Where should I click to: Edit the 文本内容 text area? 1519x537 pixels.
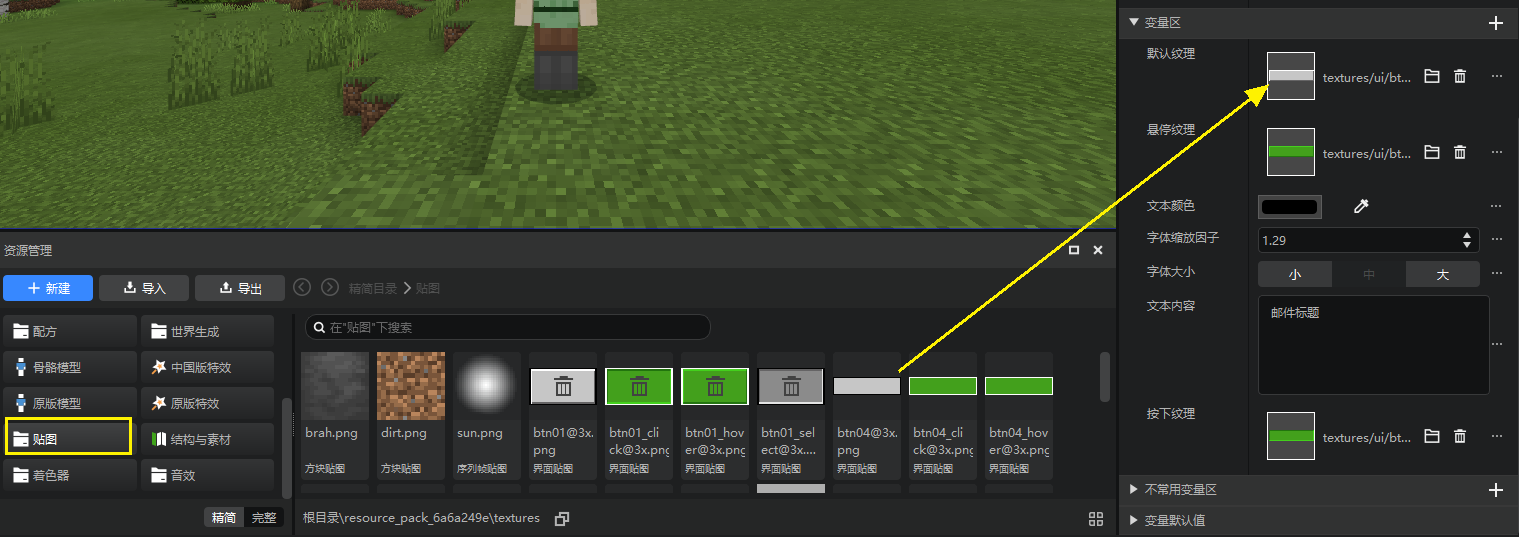(1373, 344)
